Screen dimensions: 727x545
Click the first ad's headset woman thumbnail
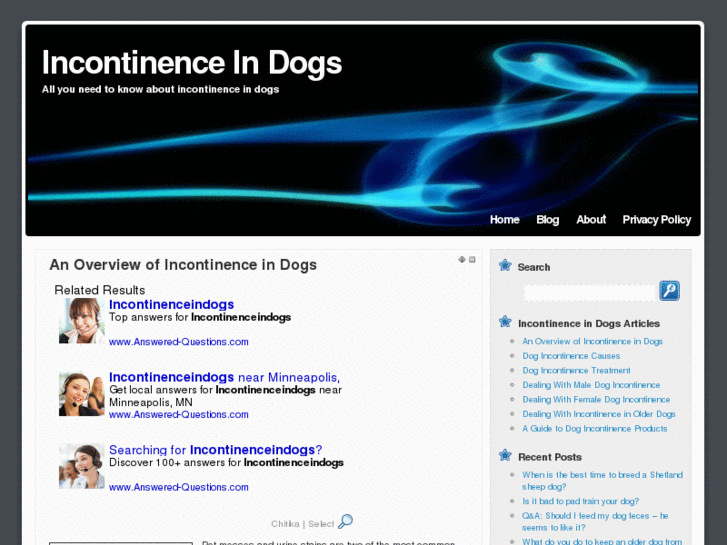(82, 321)
